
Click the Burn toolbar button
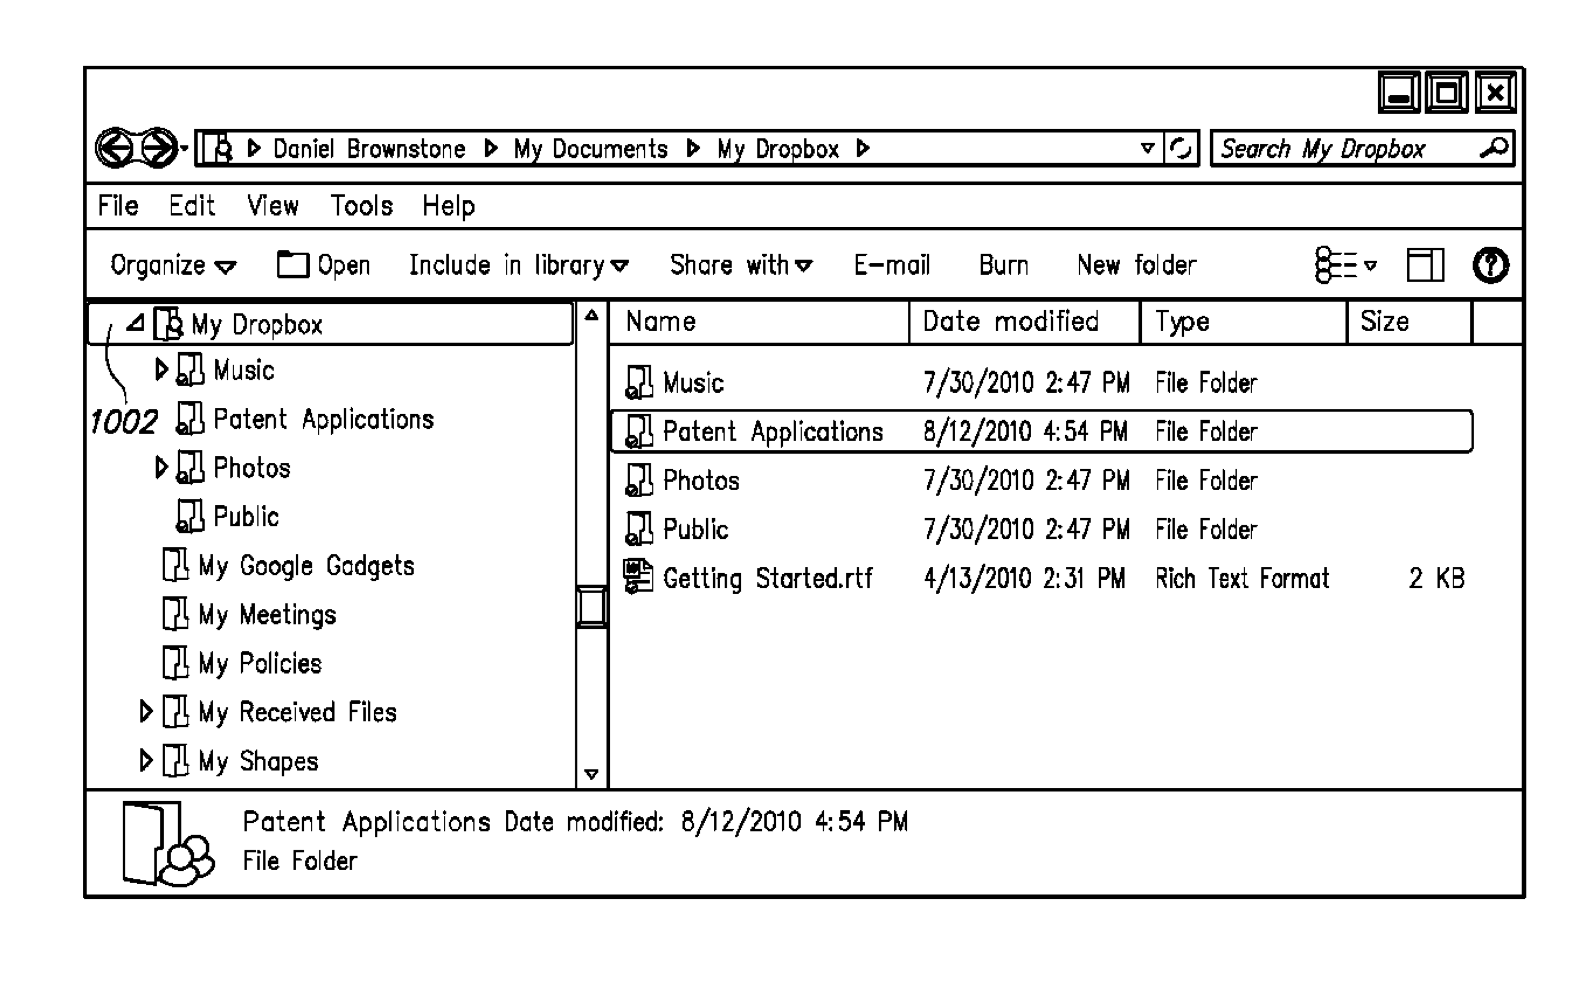coord(1004,265)
